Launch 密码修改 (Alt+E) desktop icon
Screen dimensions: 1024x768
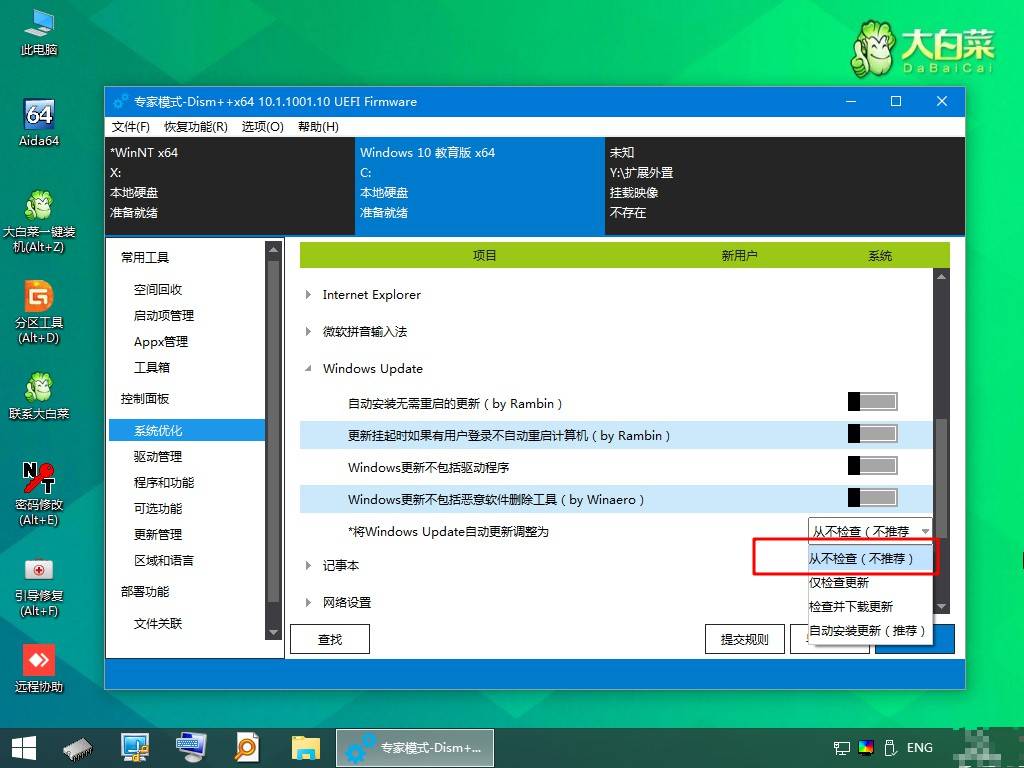click(39, 494)
